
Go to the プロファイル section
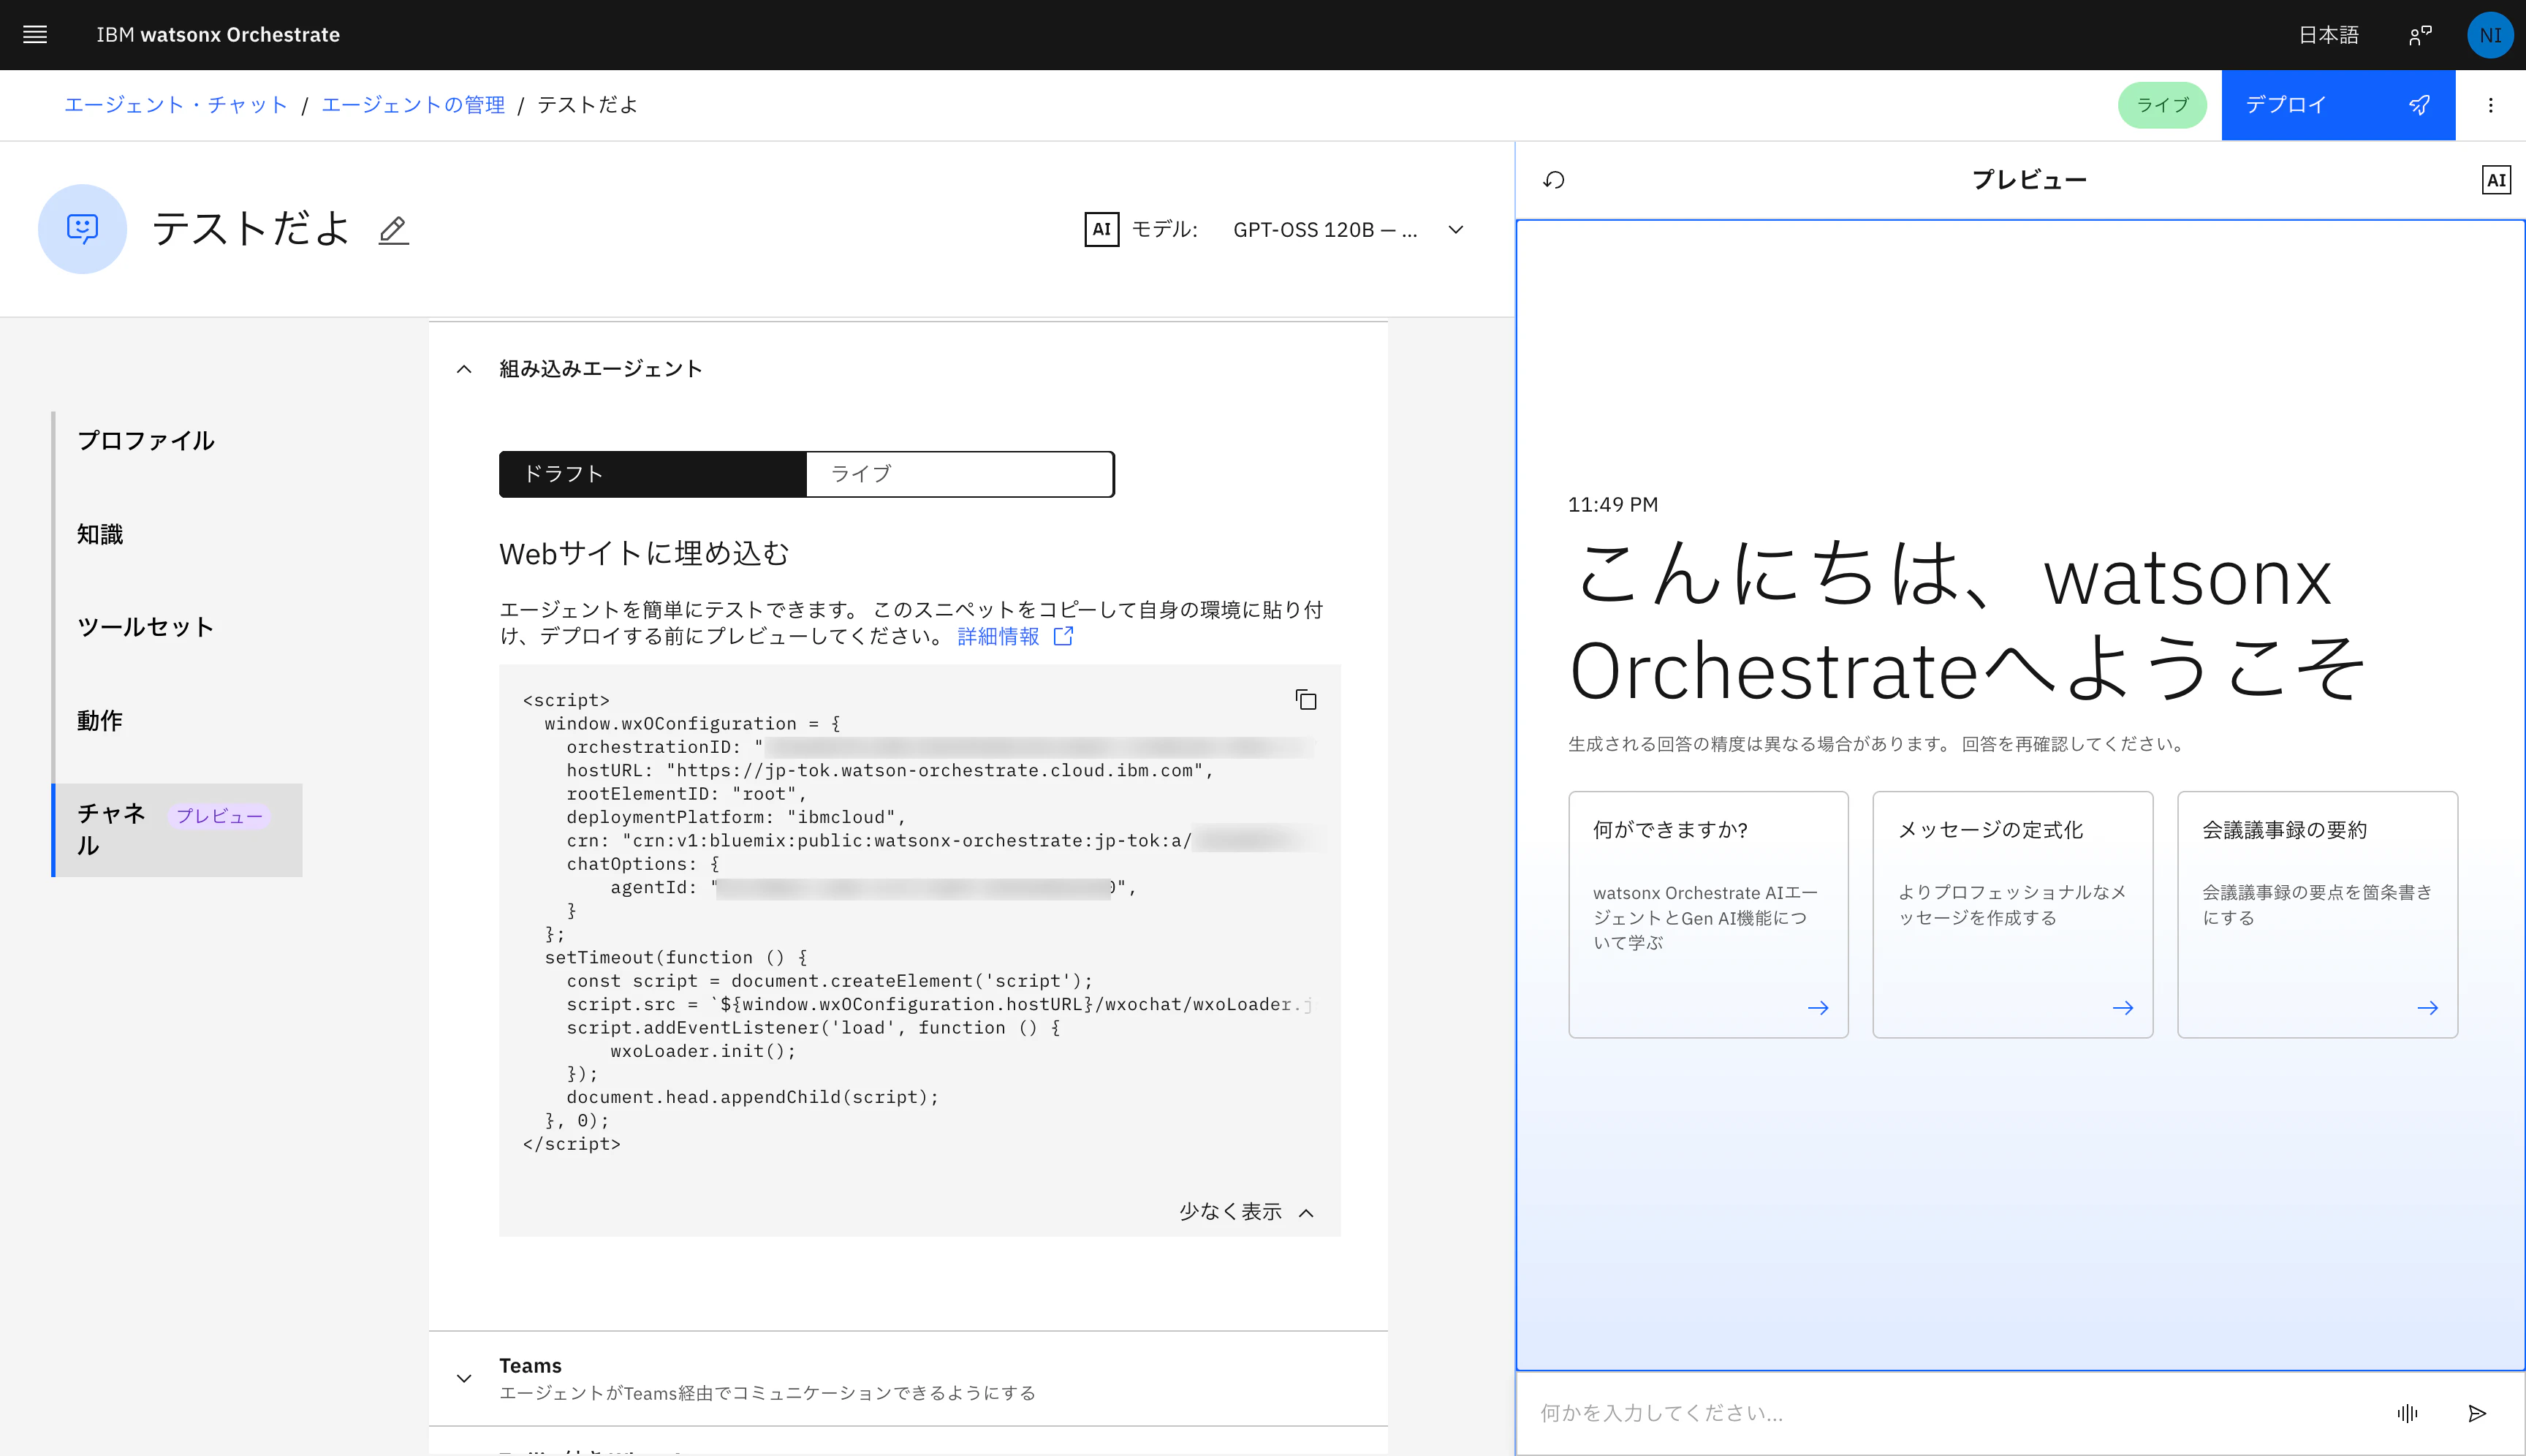click(x=146, y=441)
